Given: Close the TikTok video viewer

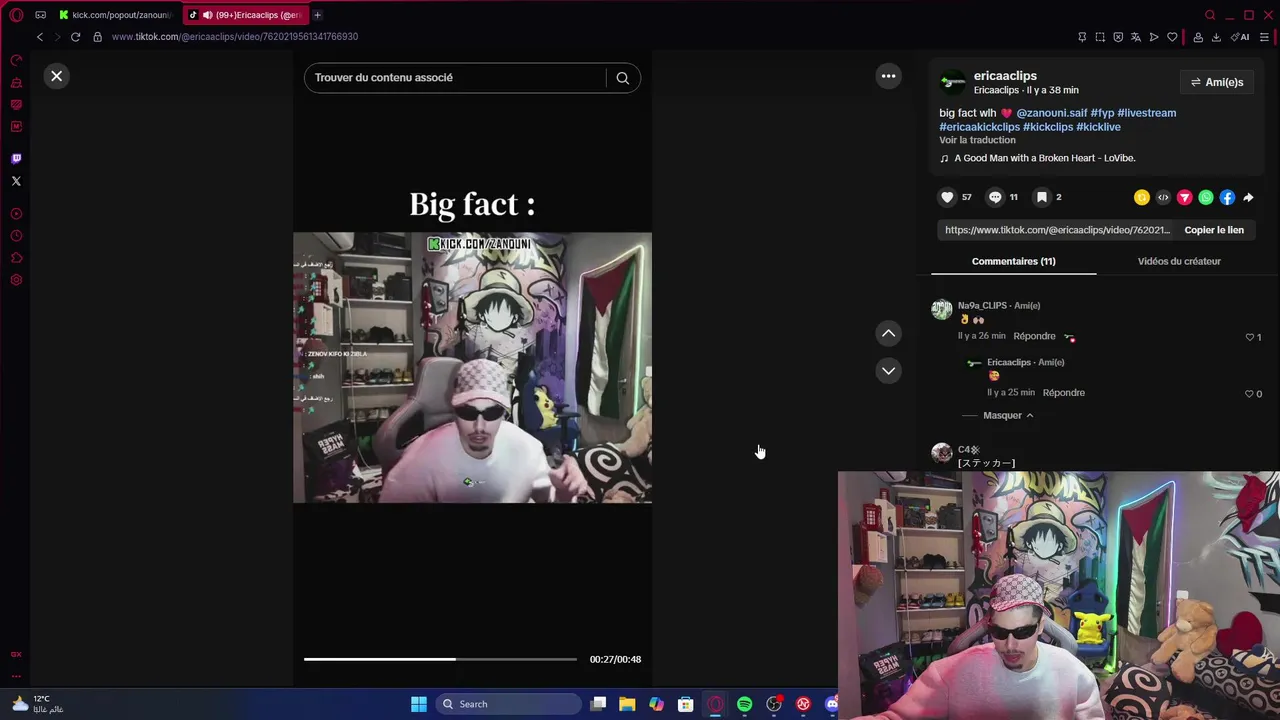Looking at the screenshot, I should pos(57,76).
